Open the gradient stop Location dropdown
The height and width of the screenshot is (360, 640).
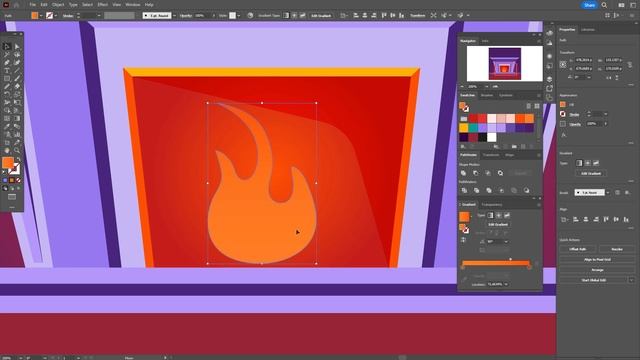pos(506,284)
